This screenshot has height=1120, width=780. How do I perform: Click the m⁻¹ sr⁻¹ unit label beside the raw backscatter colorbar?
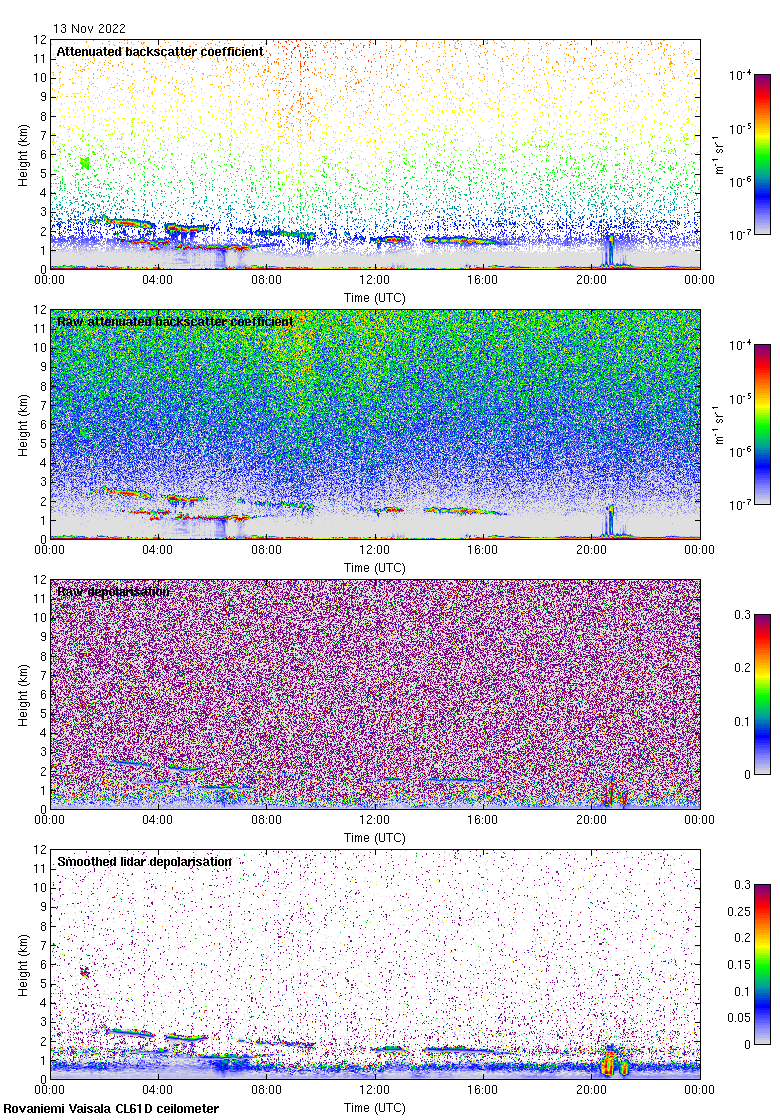point(719,424)
